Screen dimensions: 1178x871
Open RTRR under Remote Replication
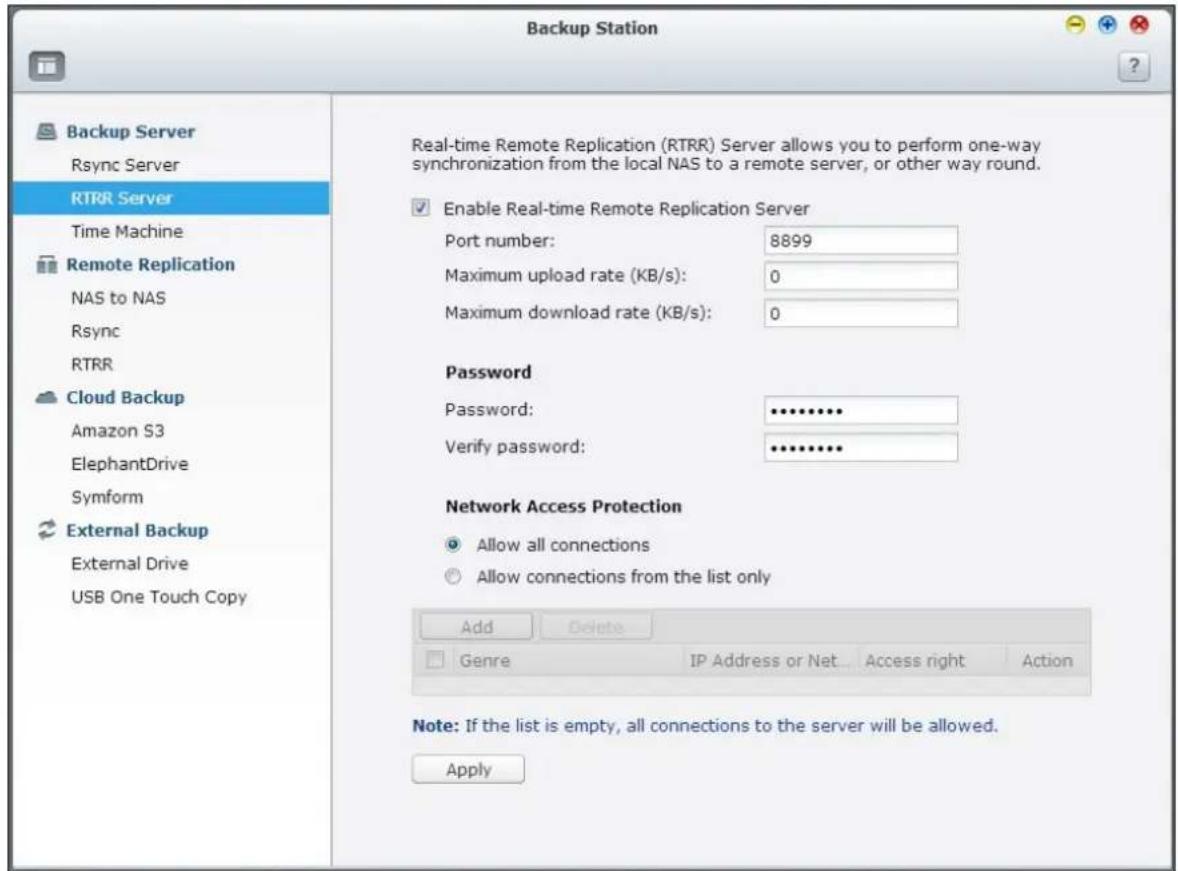(92, 364)
